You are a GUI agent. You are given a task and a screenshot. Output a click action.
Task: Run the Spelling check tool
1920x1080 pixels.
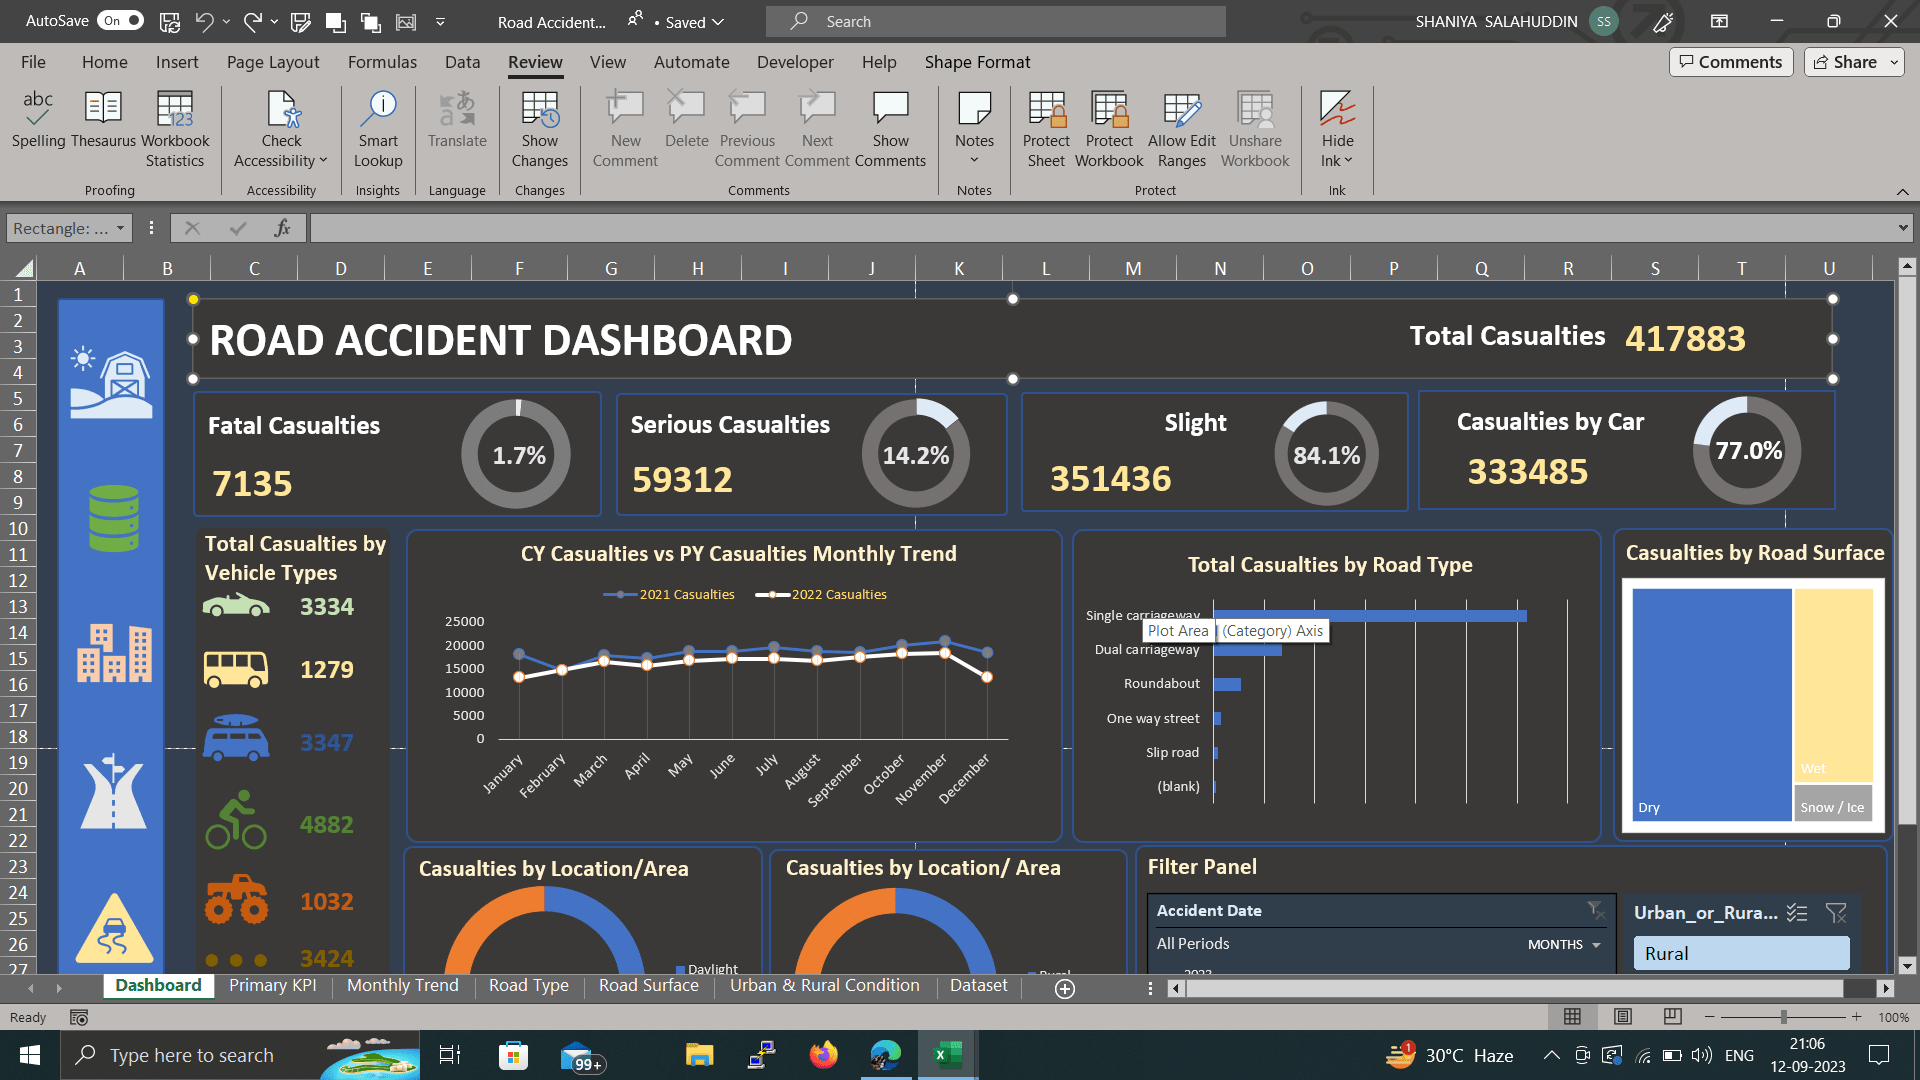(x=38, y=120)
